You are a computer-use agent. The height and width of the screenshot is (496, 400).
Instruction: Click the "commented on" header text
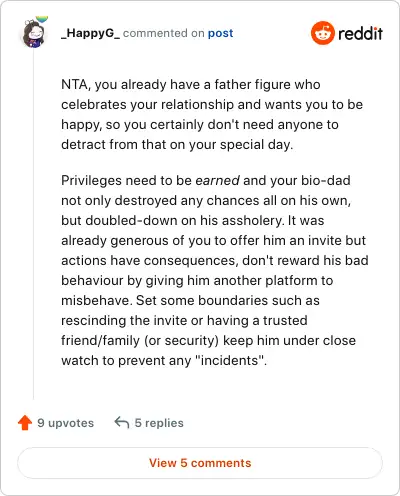(x=164, y=33)
